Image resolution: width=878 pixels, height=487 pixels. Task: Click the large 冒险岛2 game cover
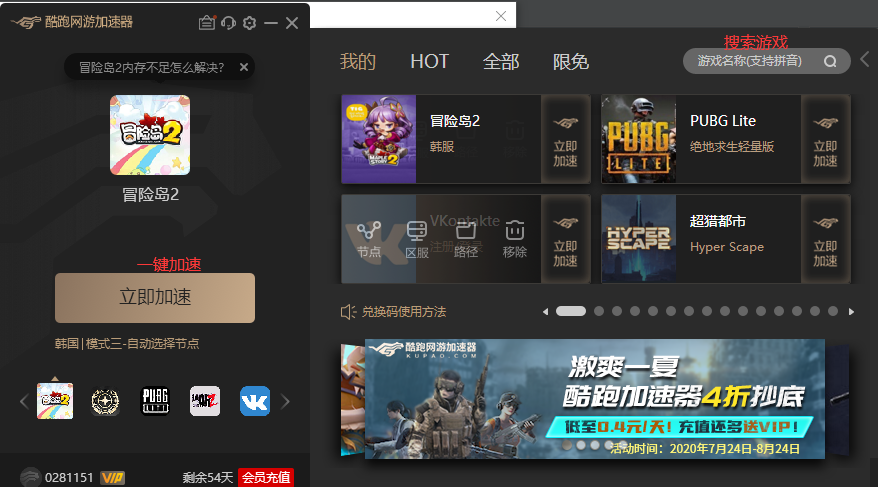tap(150, 135)
